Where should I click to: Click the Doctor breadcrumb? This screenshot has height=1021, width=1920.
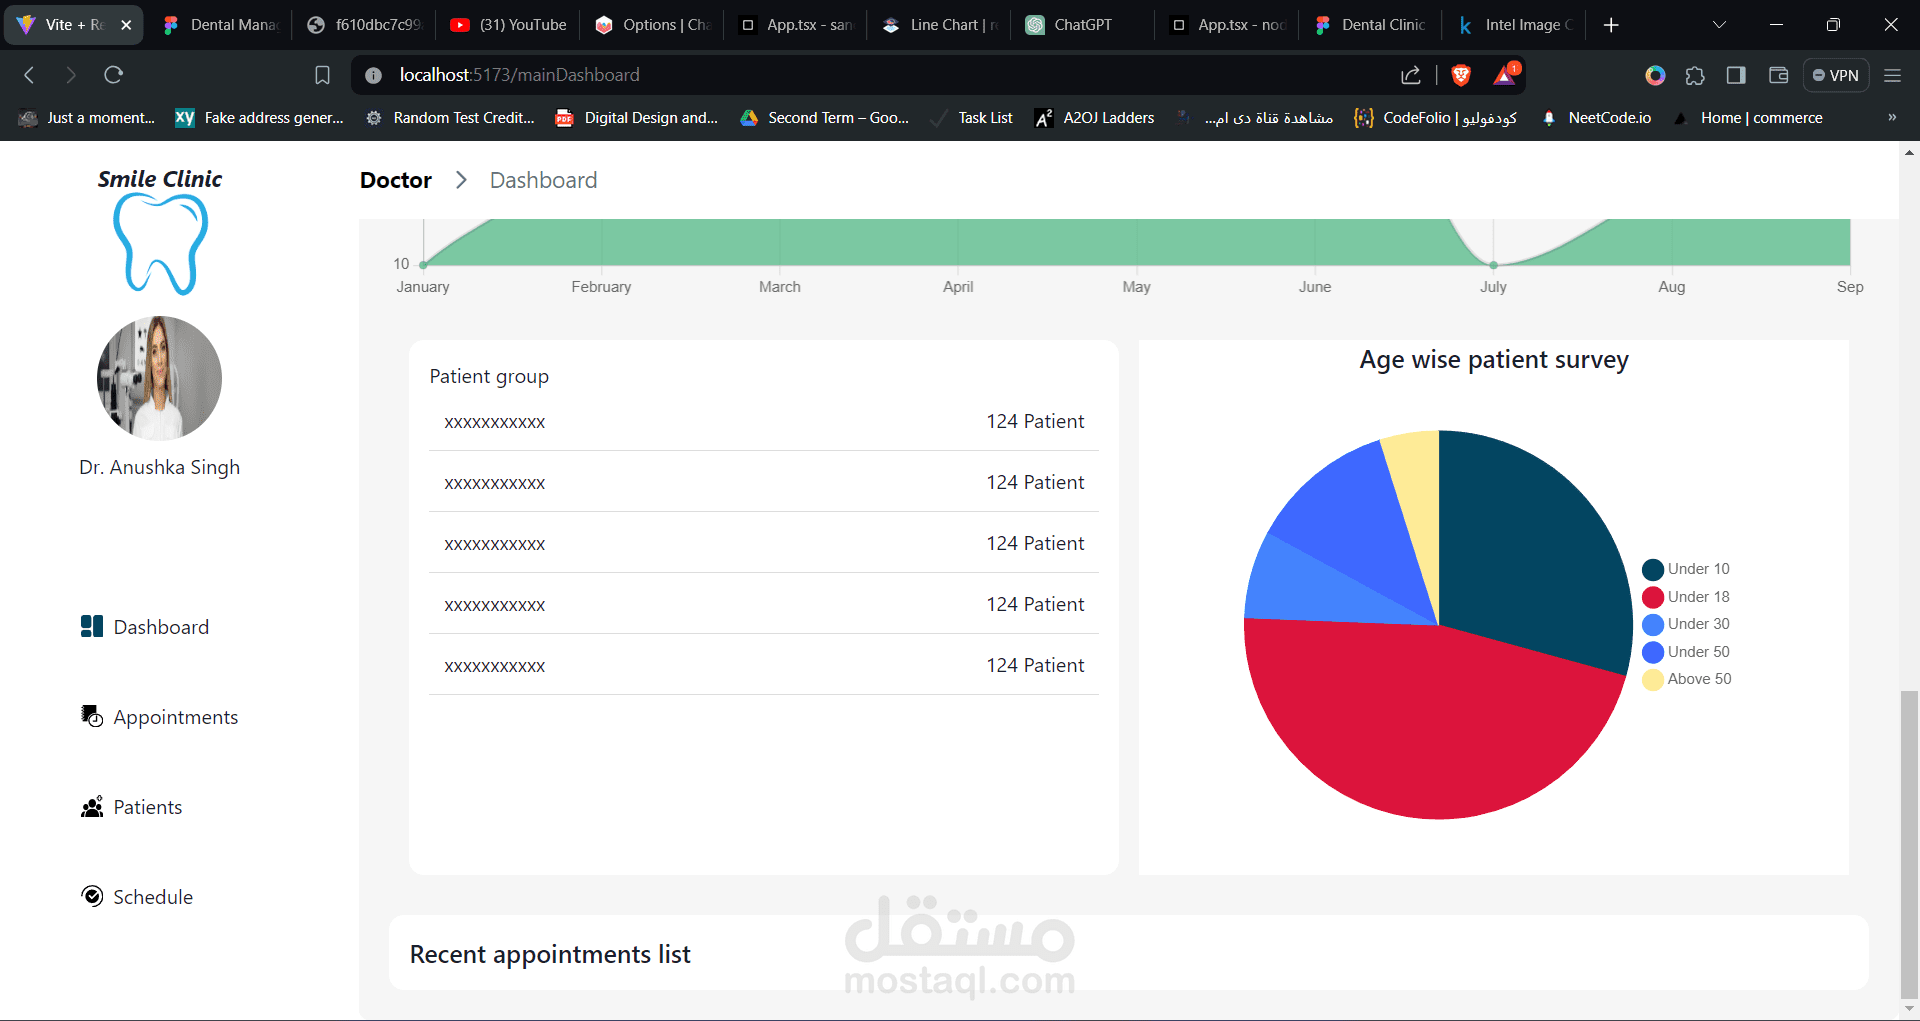pos(396,180)
